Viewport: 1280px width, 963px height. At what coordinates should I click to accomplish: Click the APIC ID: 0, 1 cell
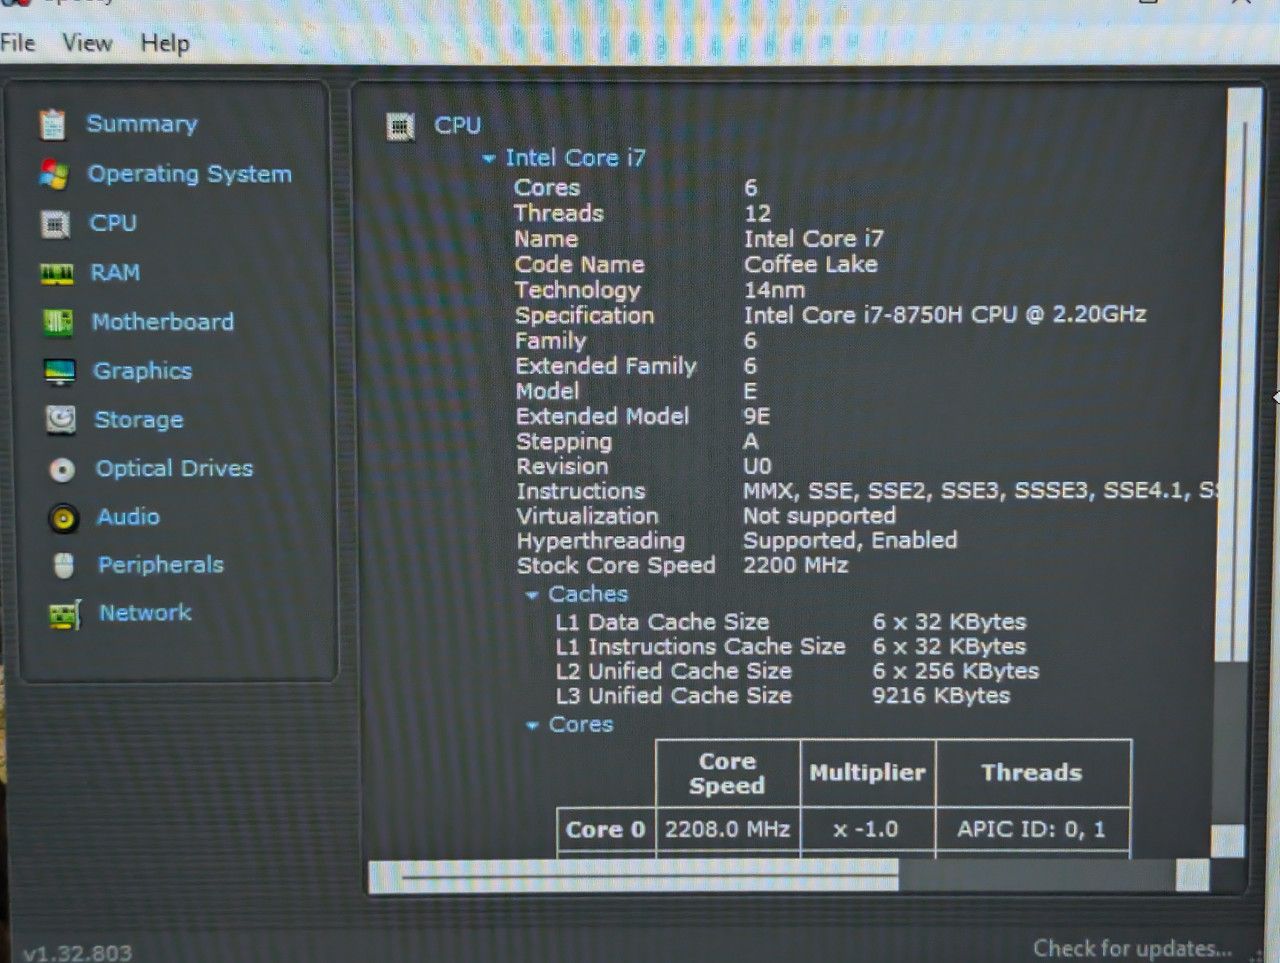pos(1032,830)
